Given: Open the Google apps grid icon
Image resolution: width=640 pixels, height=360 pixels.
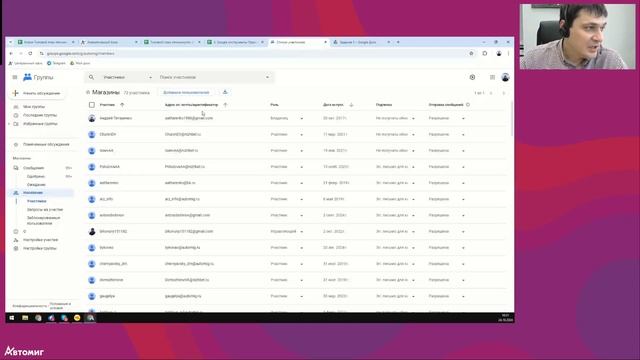Looking at the screenshot, I should click(x=492, y=77).
